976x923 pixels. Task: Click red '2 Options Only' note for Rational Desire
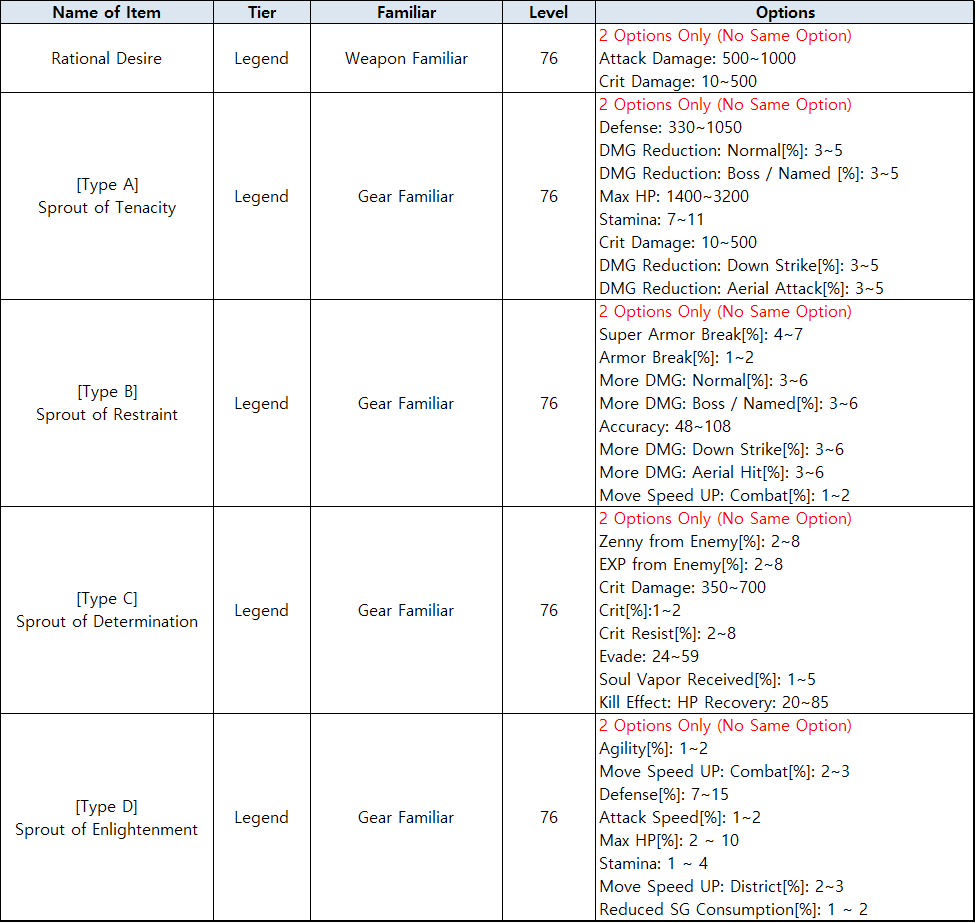click(x=725, y=36)
